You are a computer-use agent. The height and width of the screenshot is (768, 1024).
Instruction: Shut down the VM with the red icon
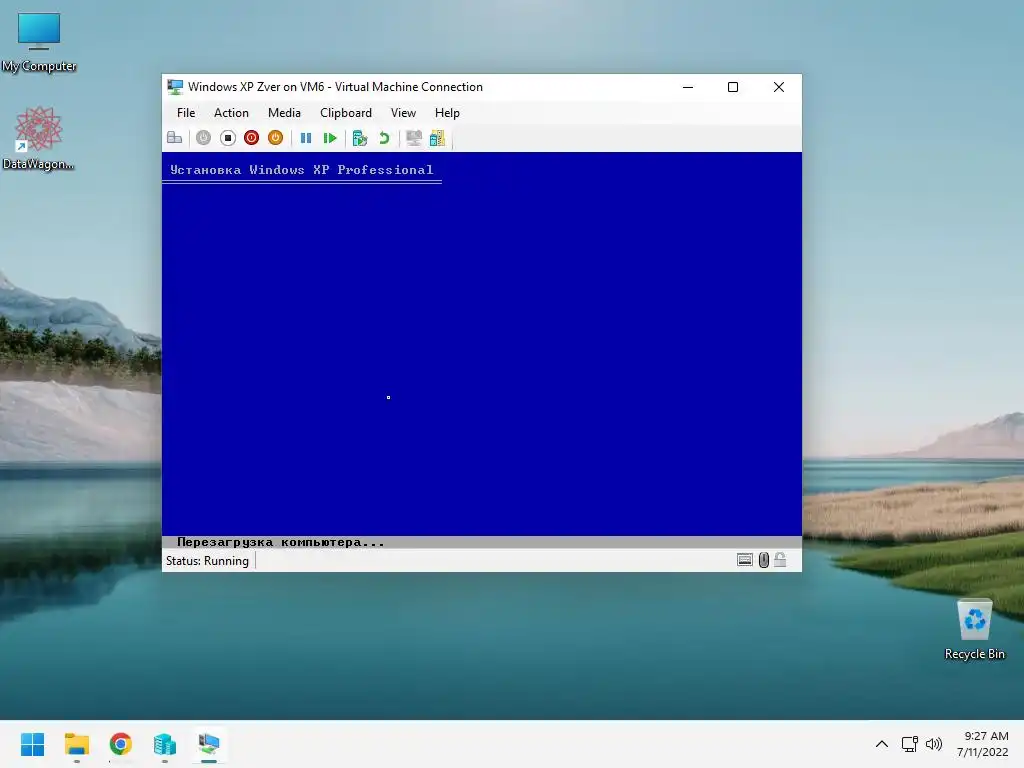[251, 138]
